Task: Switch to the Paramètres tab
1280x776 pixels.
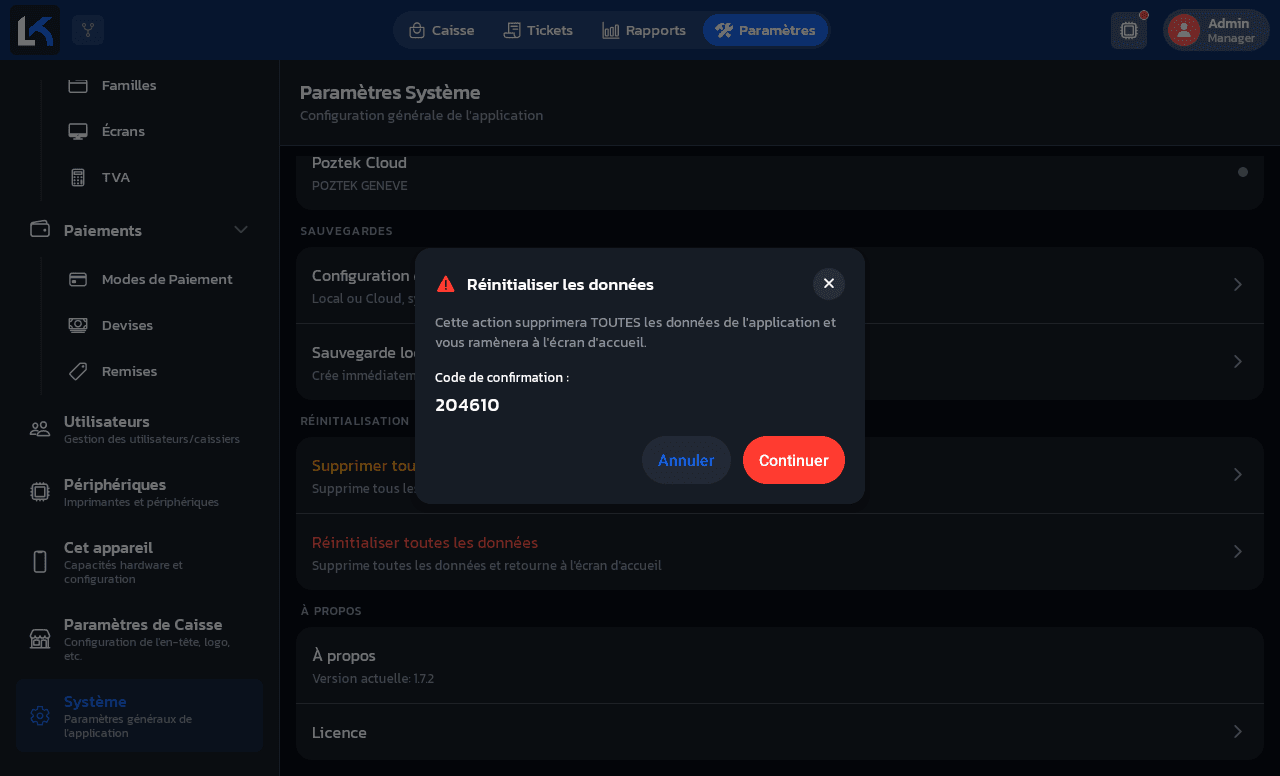Action: click(765, 30)
